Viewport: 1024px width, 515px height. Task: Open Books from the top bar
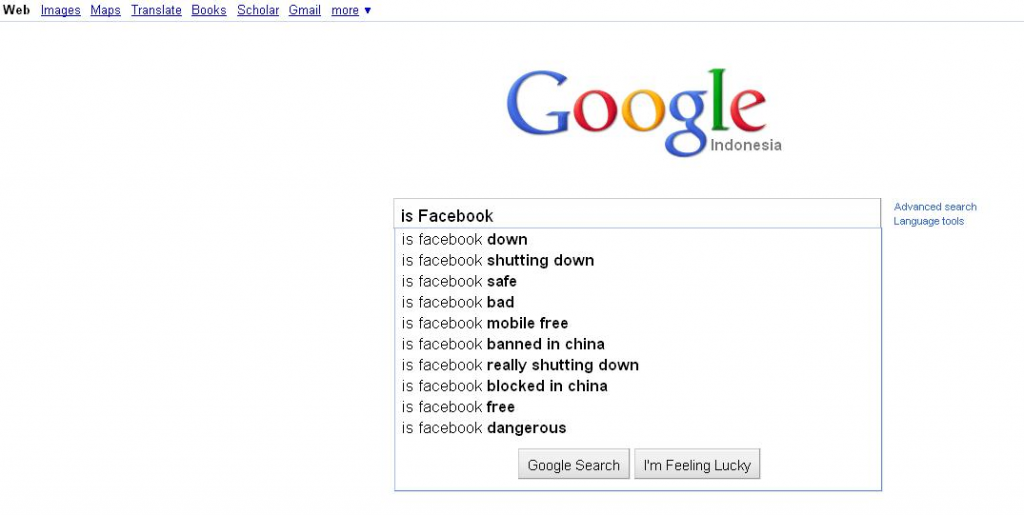(209, 10)
